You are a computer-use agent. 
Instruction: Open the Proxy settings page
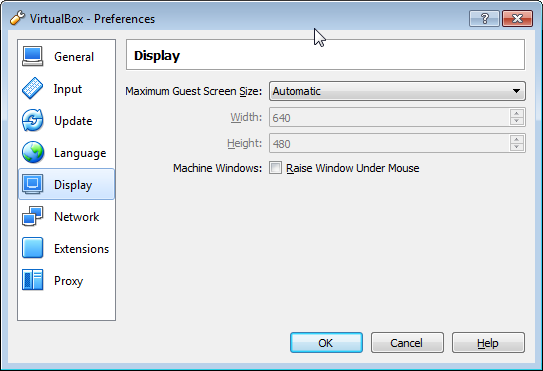click(x=66, y=280)
